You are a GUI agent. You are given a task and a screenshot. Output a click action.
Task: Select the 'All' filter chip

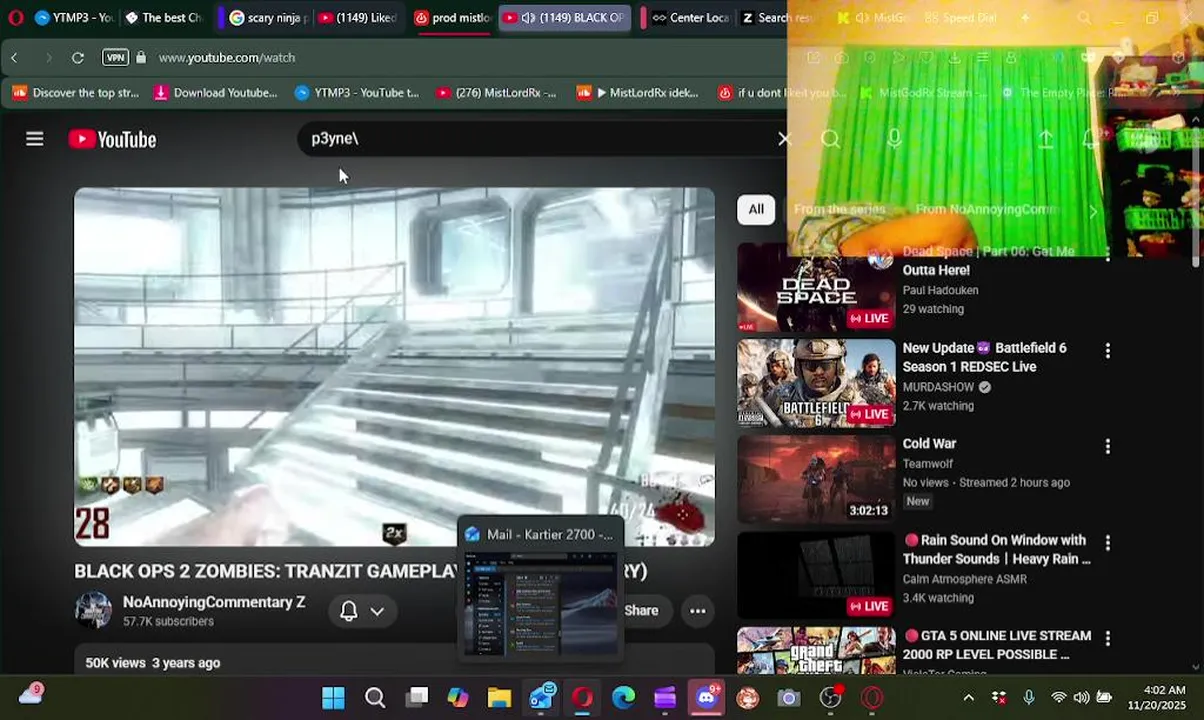click(x=756, y=209)
